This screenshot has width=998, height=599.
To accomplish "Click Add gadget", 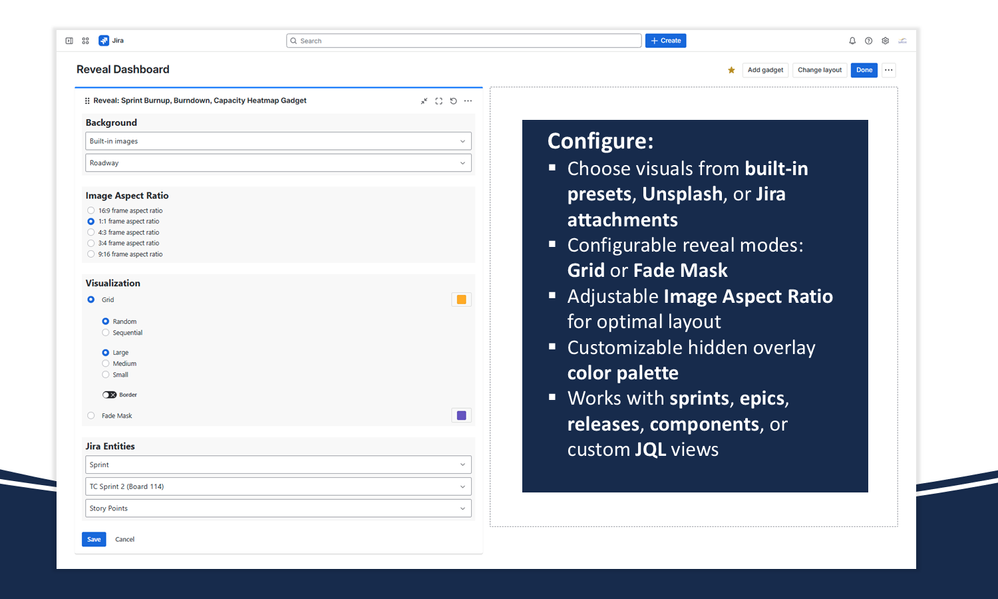I will [765, 70].
